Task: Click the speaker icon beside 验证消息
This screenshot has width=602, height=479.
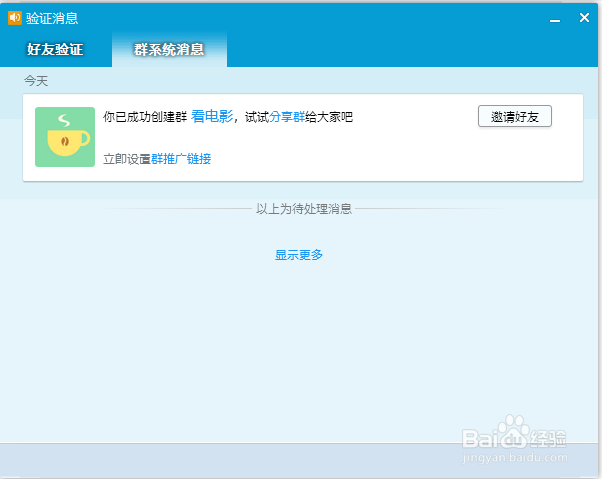Action: point(15,18)
